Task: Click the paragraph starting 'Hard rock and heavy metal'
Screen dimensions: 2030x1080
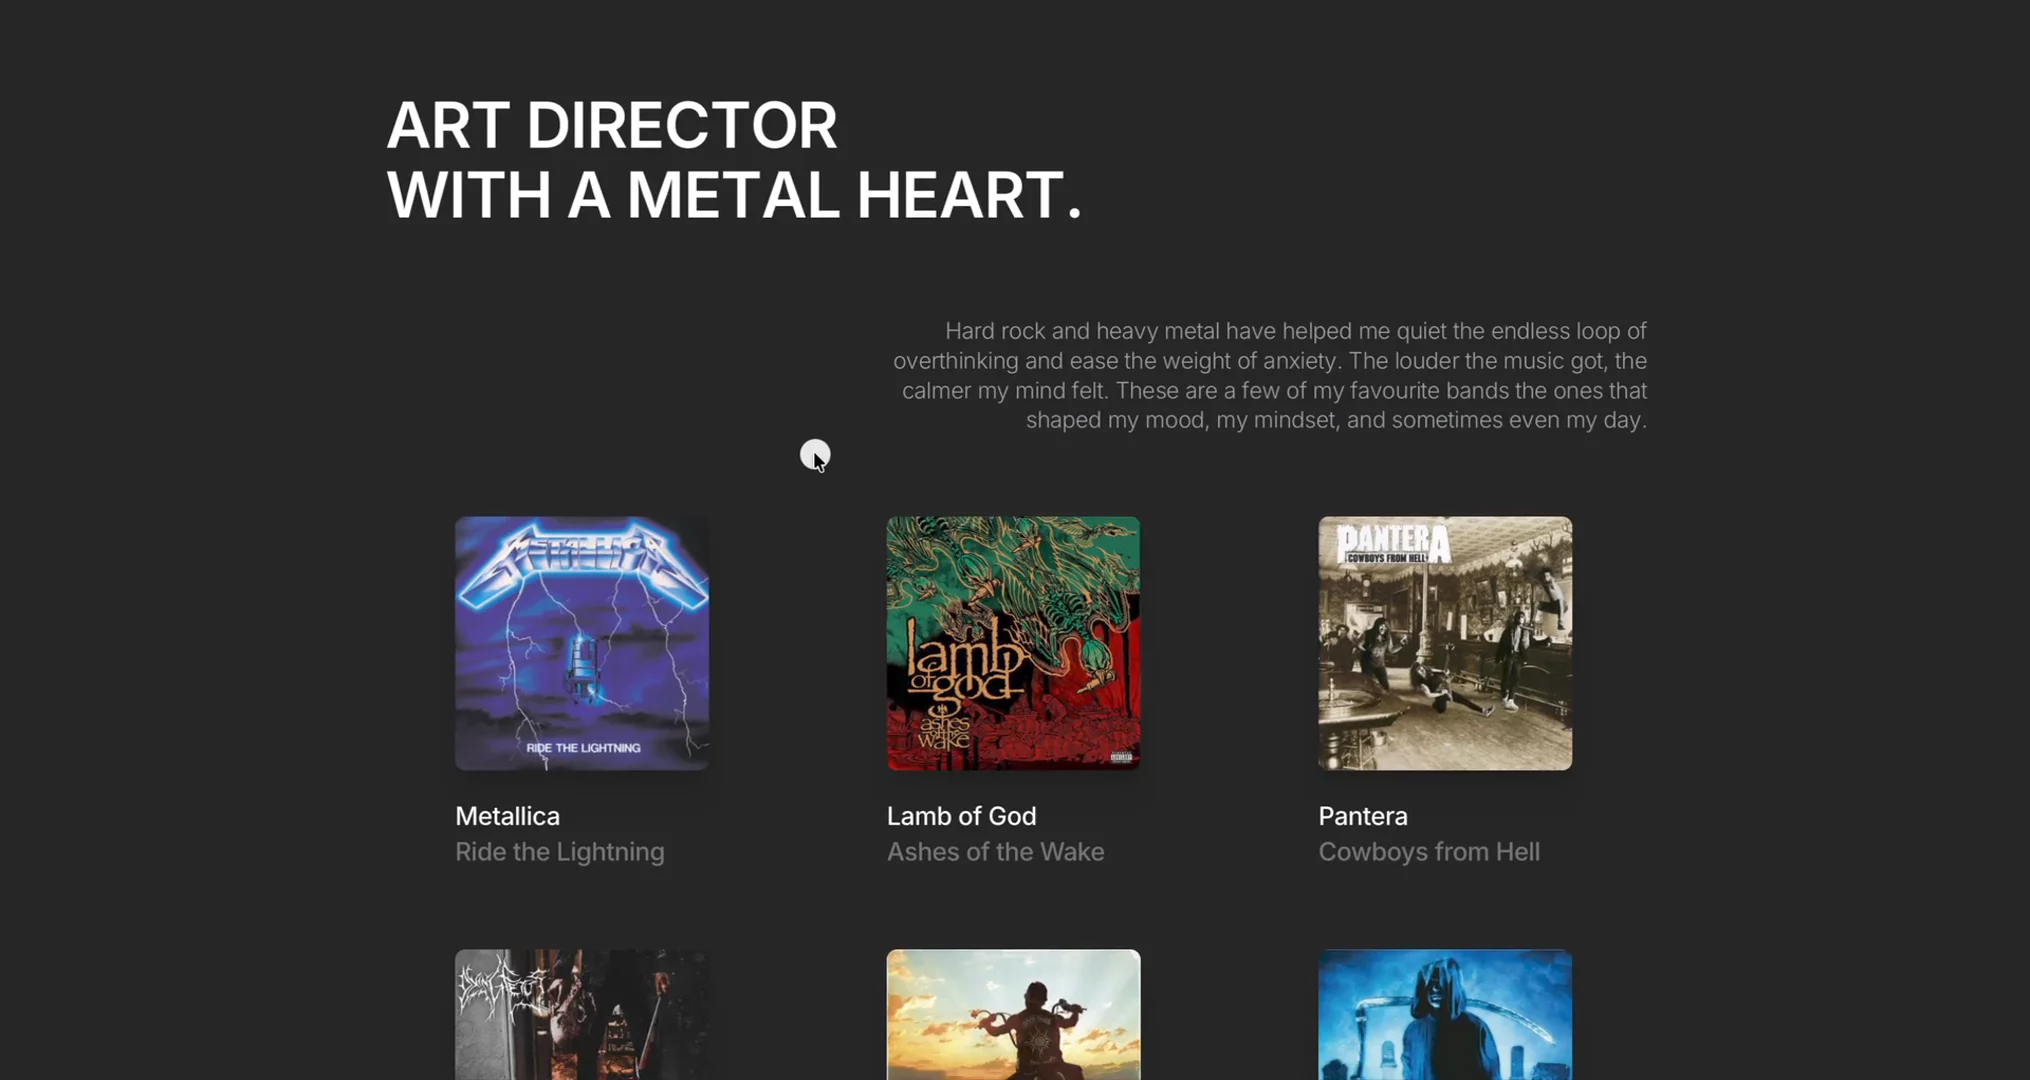Action: (x=1269, y=375)
